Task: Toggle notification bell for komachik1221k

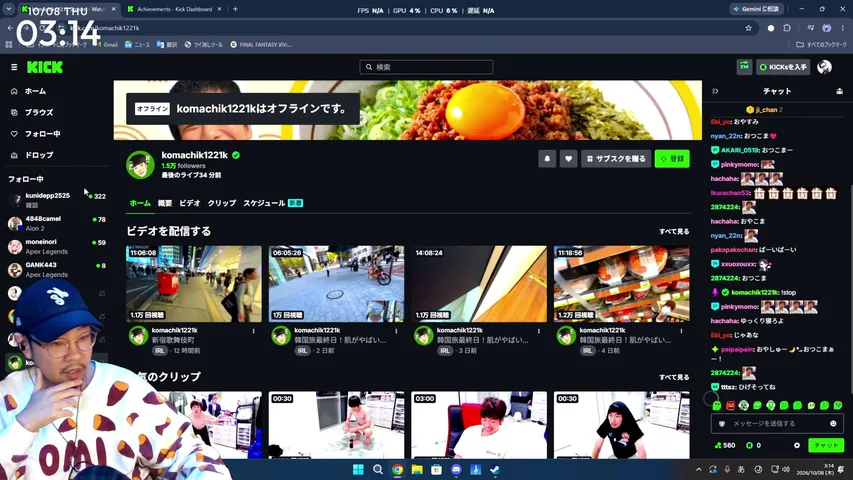Action: [x=547, y=158]
